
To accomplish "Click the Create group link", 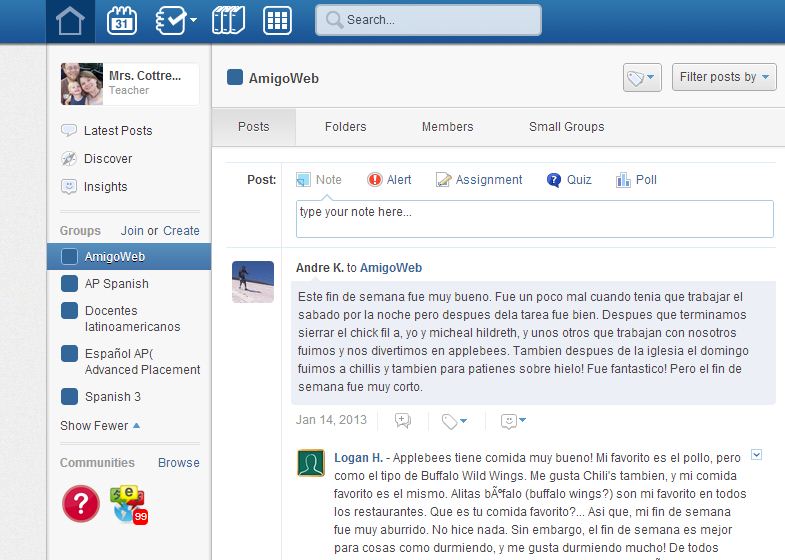I will click(181, 230).
